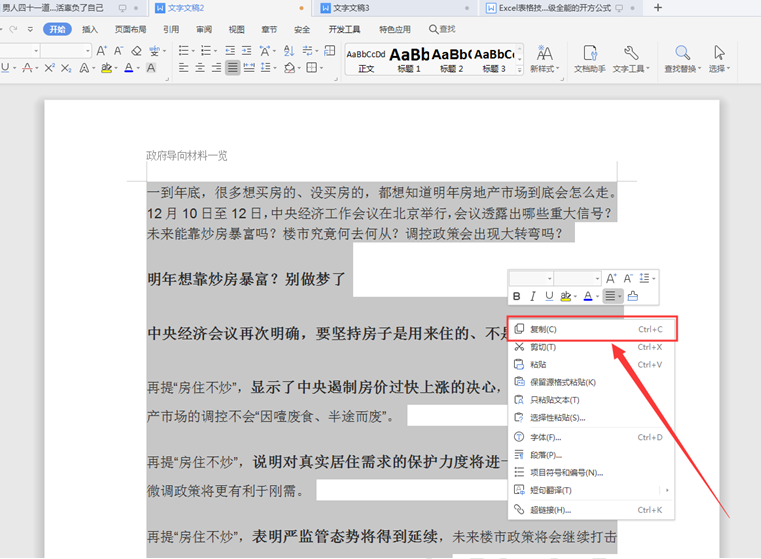Apply ribbon yellow highlight color
Image resolution: width=761 pixels, height=559 pixels.
106,68
